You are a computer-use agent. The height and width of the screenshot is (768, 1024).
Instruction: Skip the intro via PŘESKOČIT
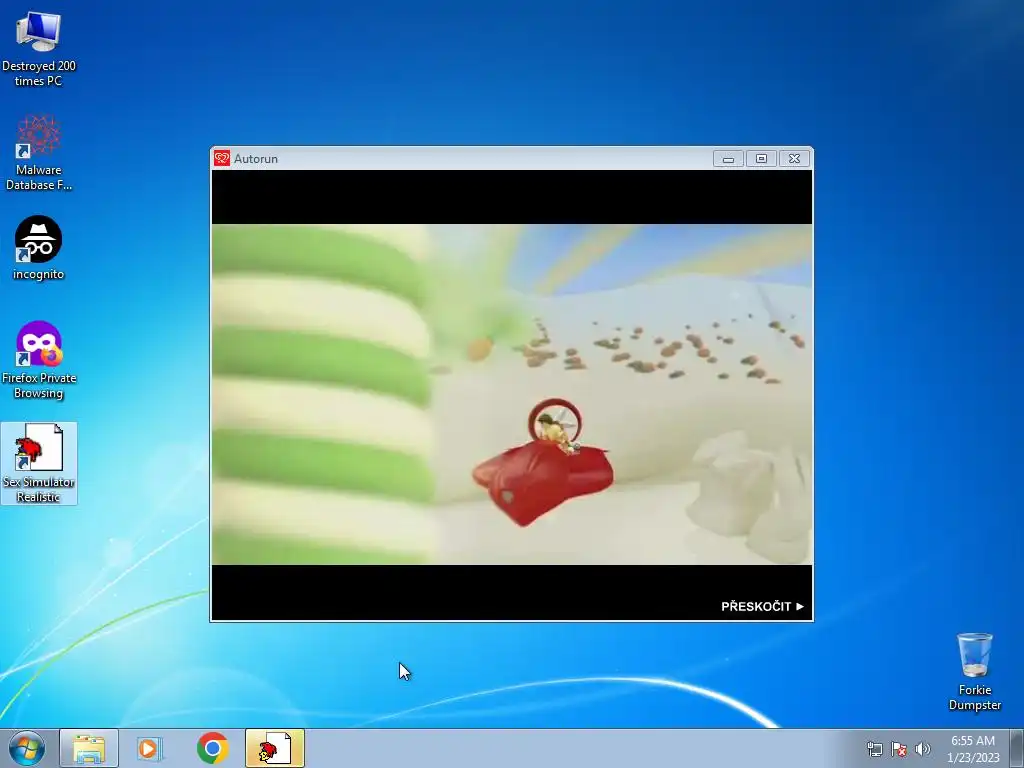click(762, 607)
